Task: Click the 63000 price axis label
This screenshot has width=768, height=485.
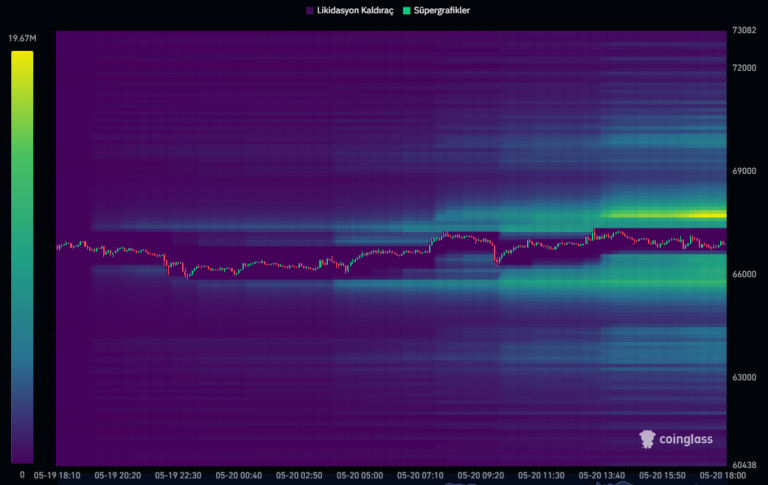Action: (744, 377)
